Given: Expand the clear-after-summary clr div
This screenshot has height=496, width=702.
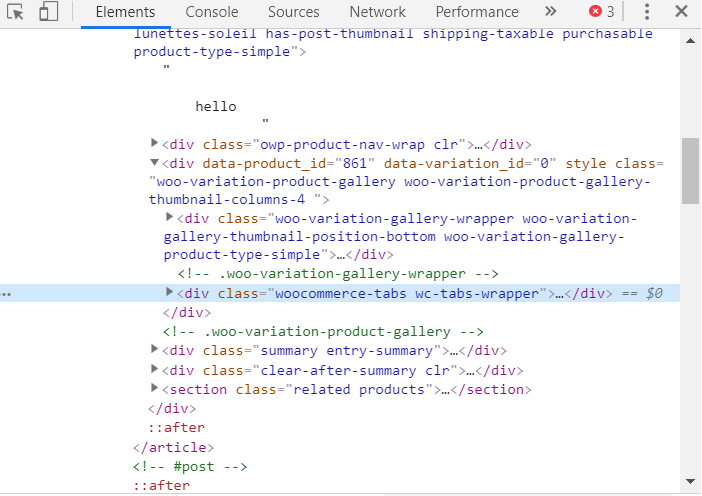Looking at the screenshot, I should tap(154, 369).
